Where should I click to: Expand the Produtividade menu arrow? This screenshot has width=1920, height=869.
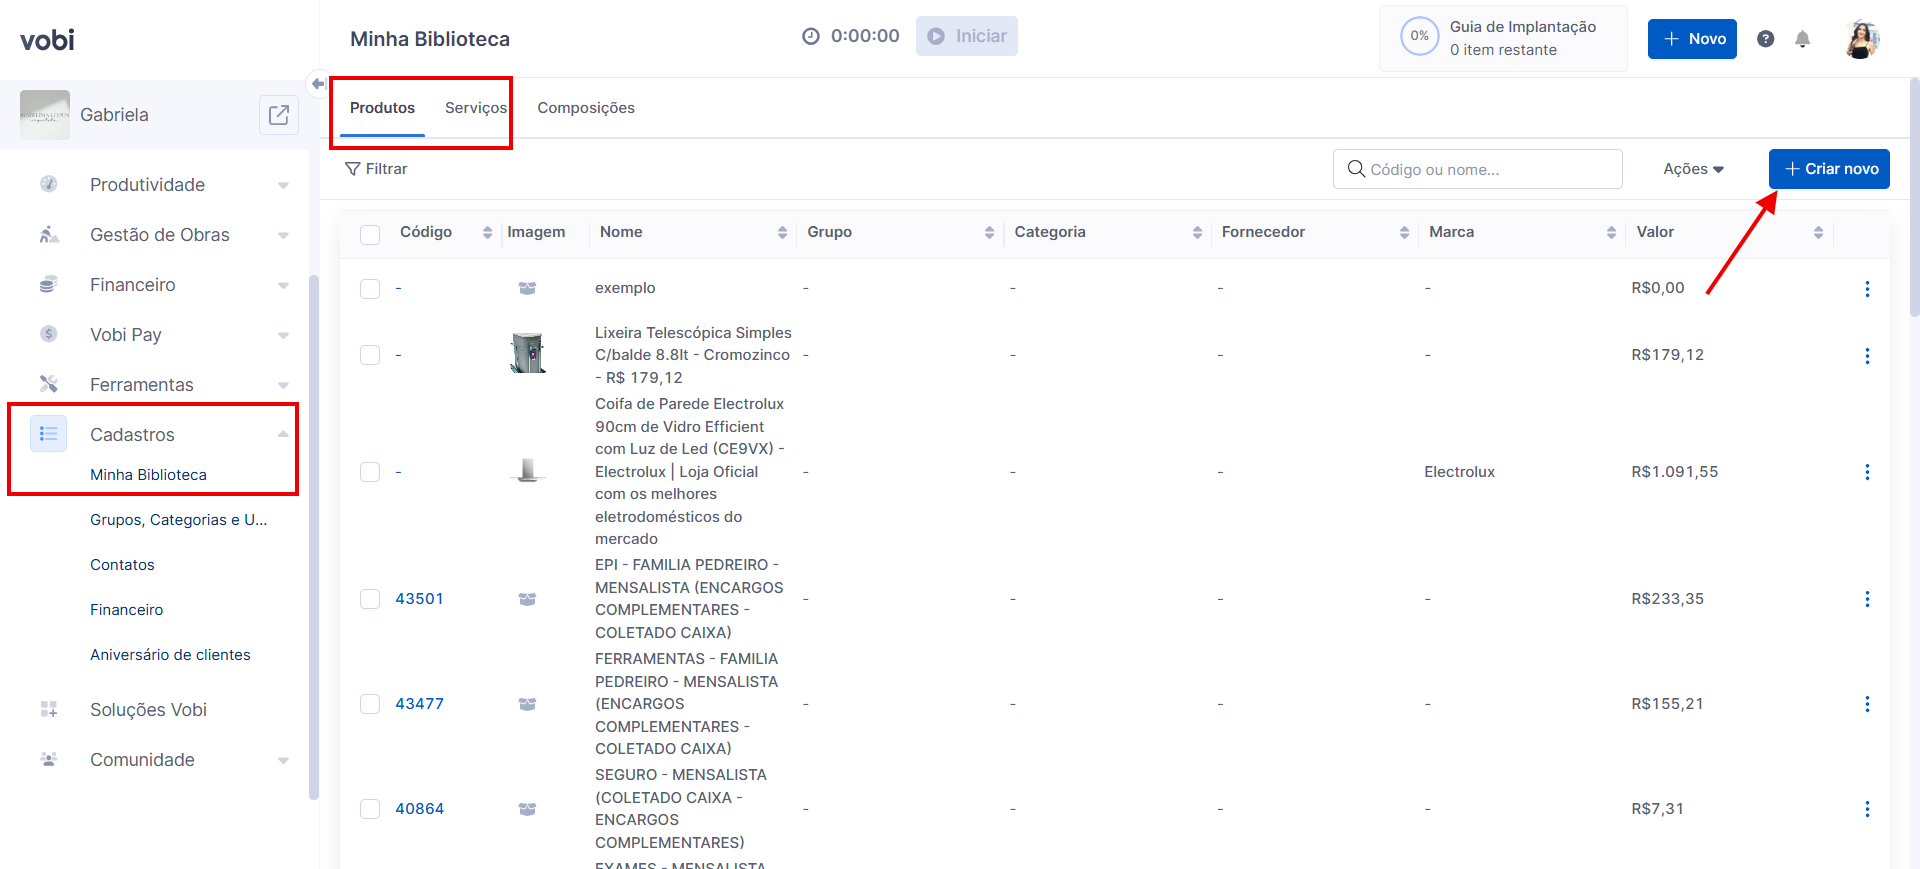[x=283, y=185]
